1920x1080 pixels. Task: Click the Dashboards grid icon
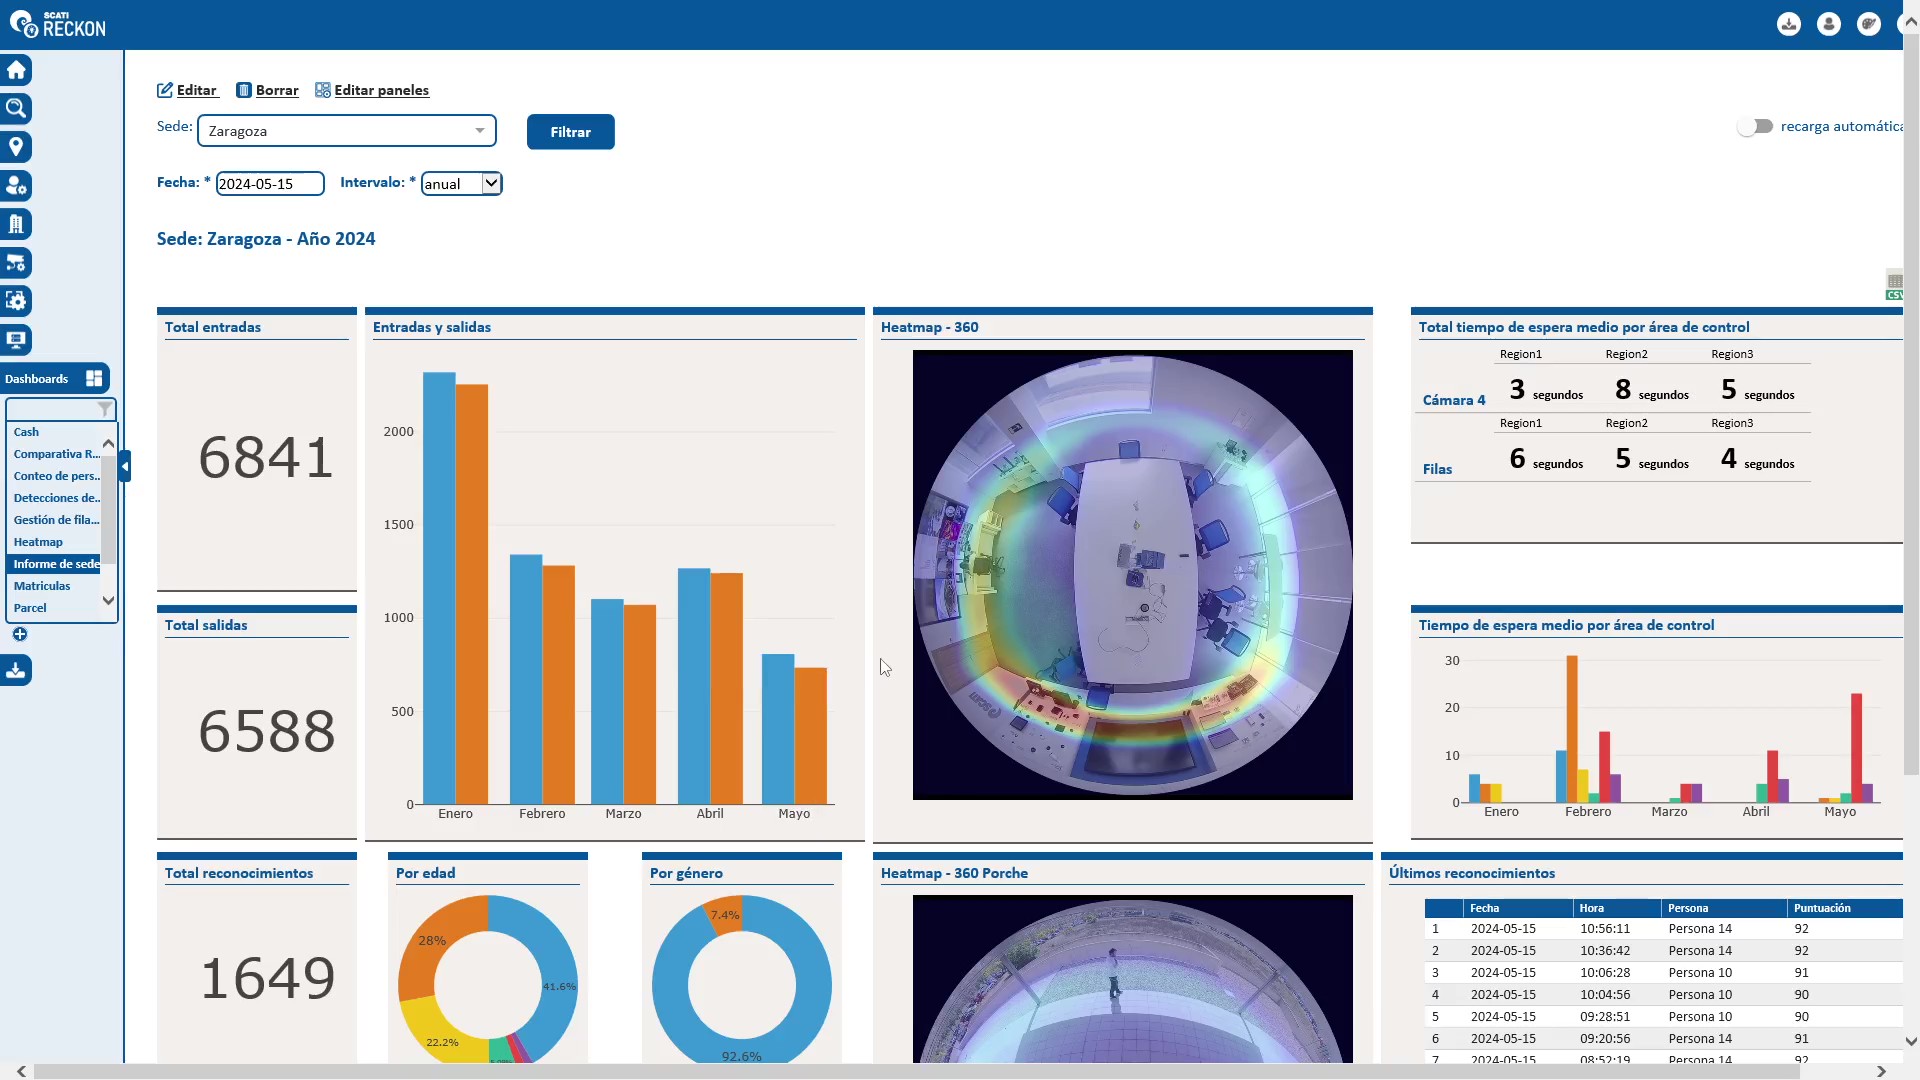pyautogui.click(x=94, y=378)
